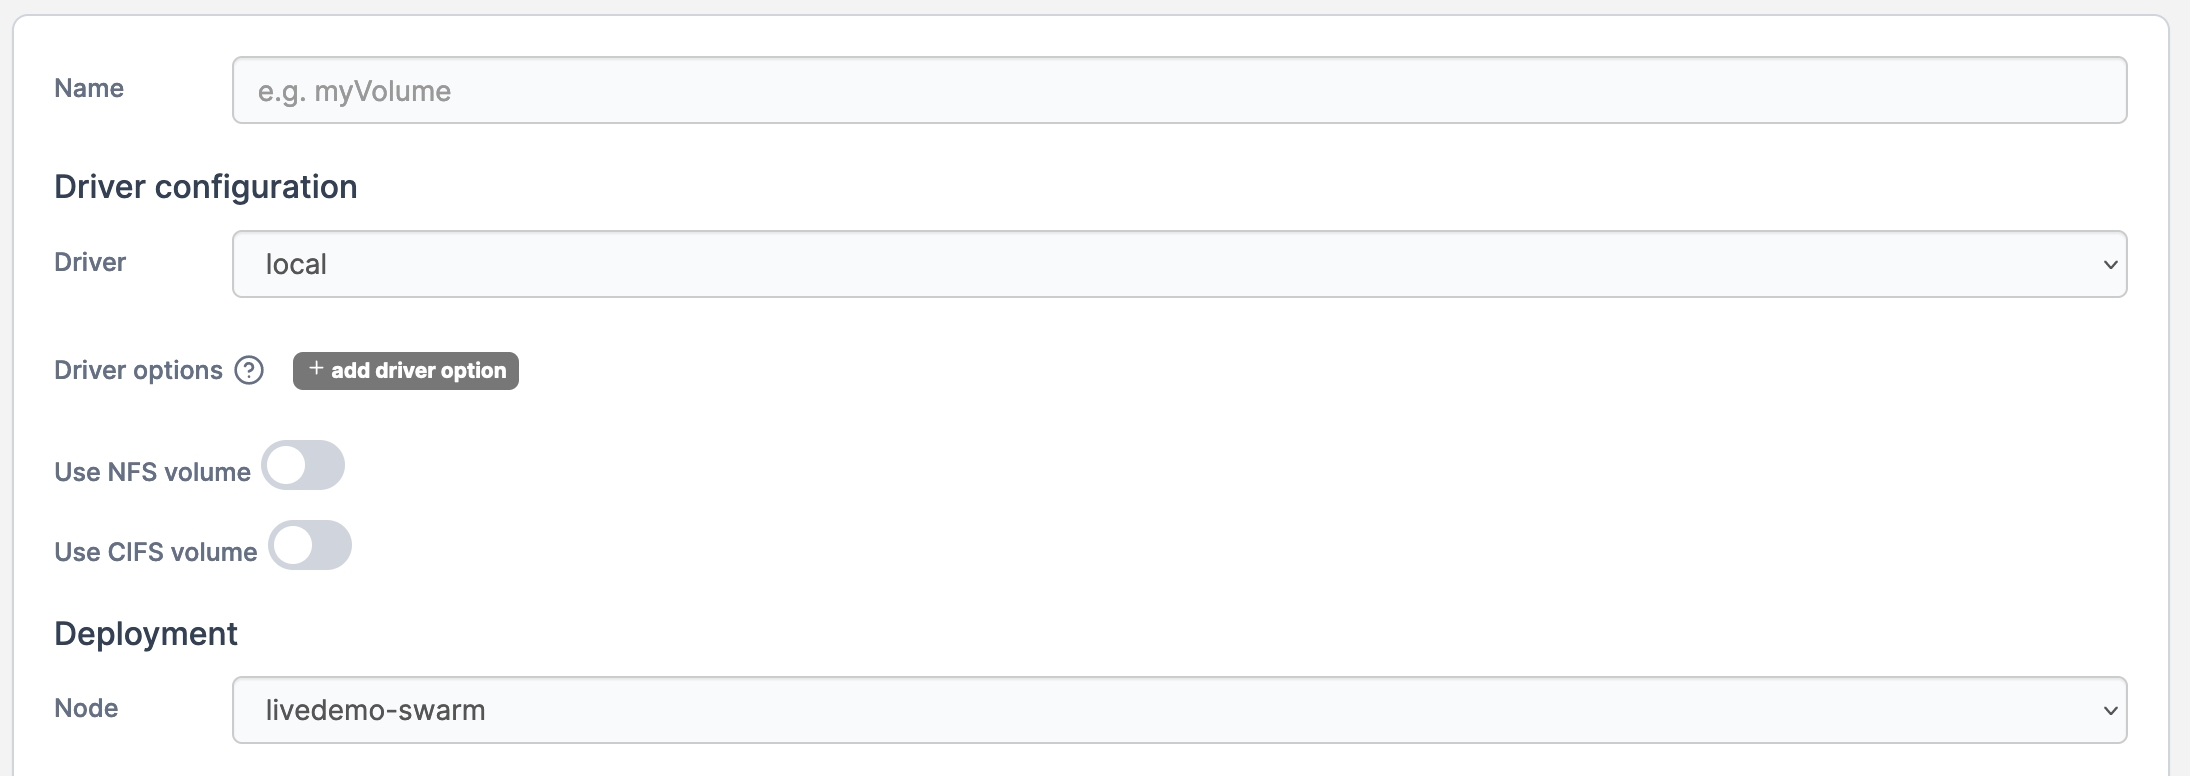
Task: Click the Name field label
Action: coord(89,89)
